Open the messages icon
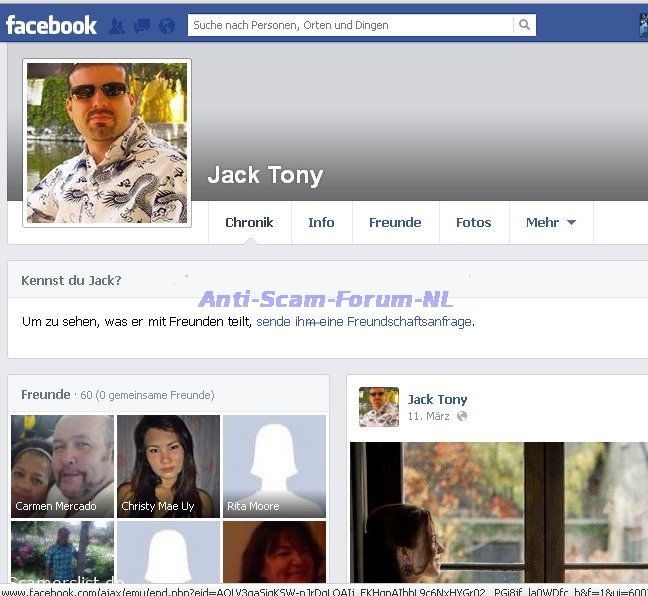The width and height of the screenshot is (648, 596). (142, 26)
